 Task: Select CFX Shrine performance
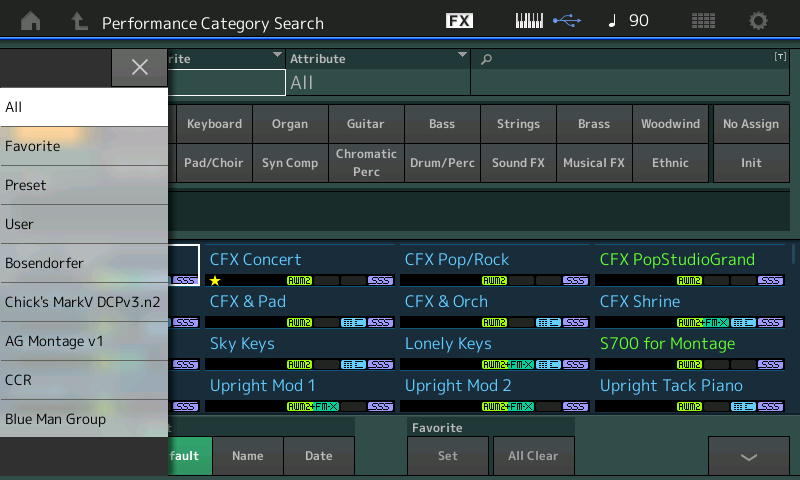[690, 308]
